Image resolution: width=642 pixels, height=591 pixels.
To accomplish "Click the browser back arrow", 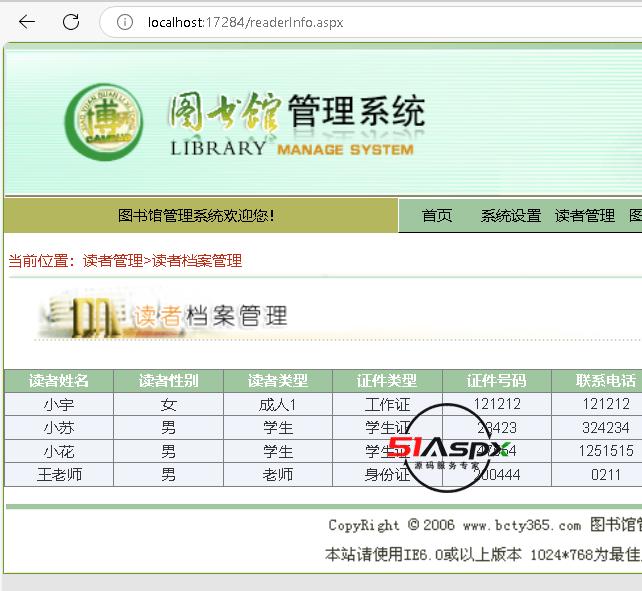I will (x=27, y=22).
